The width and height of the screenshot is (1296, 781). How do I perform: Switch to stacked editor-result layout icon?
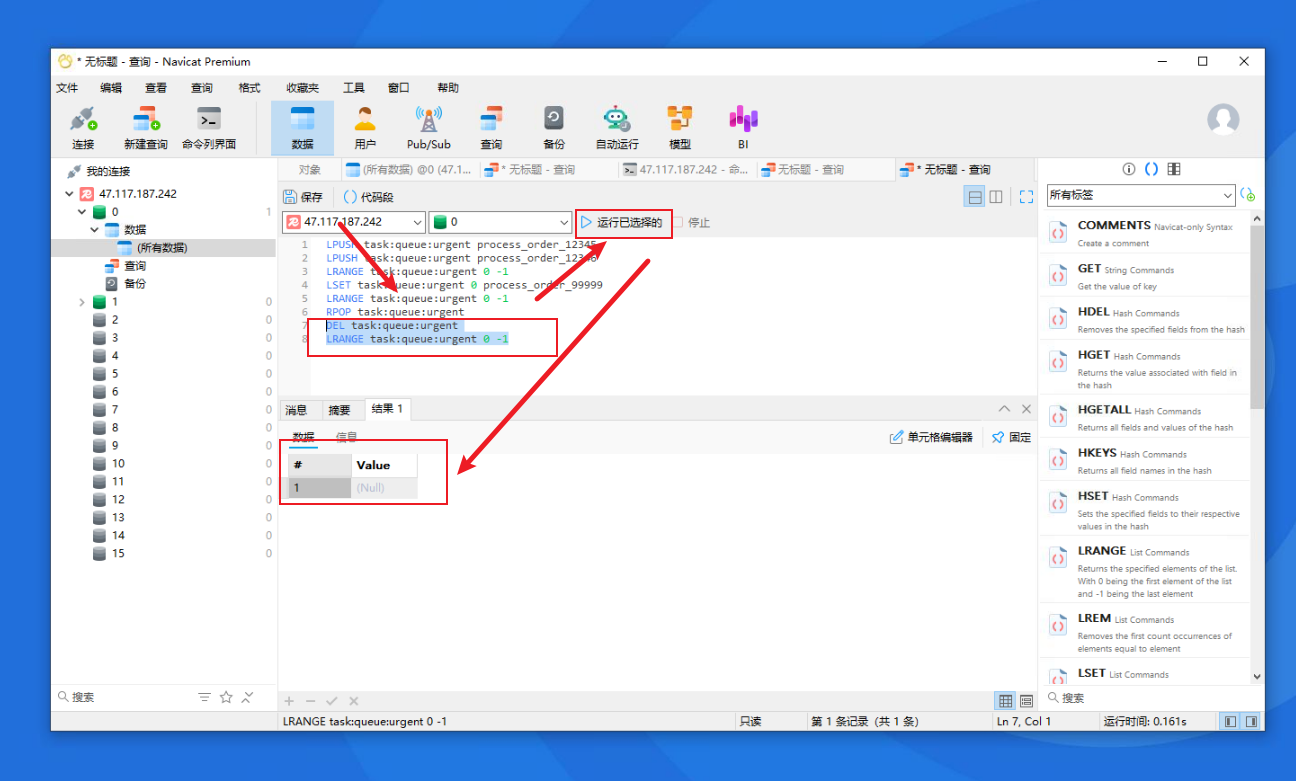(973, 197)
